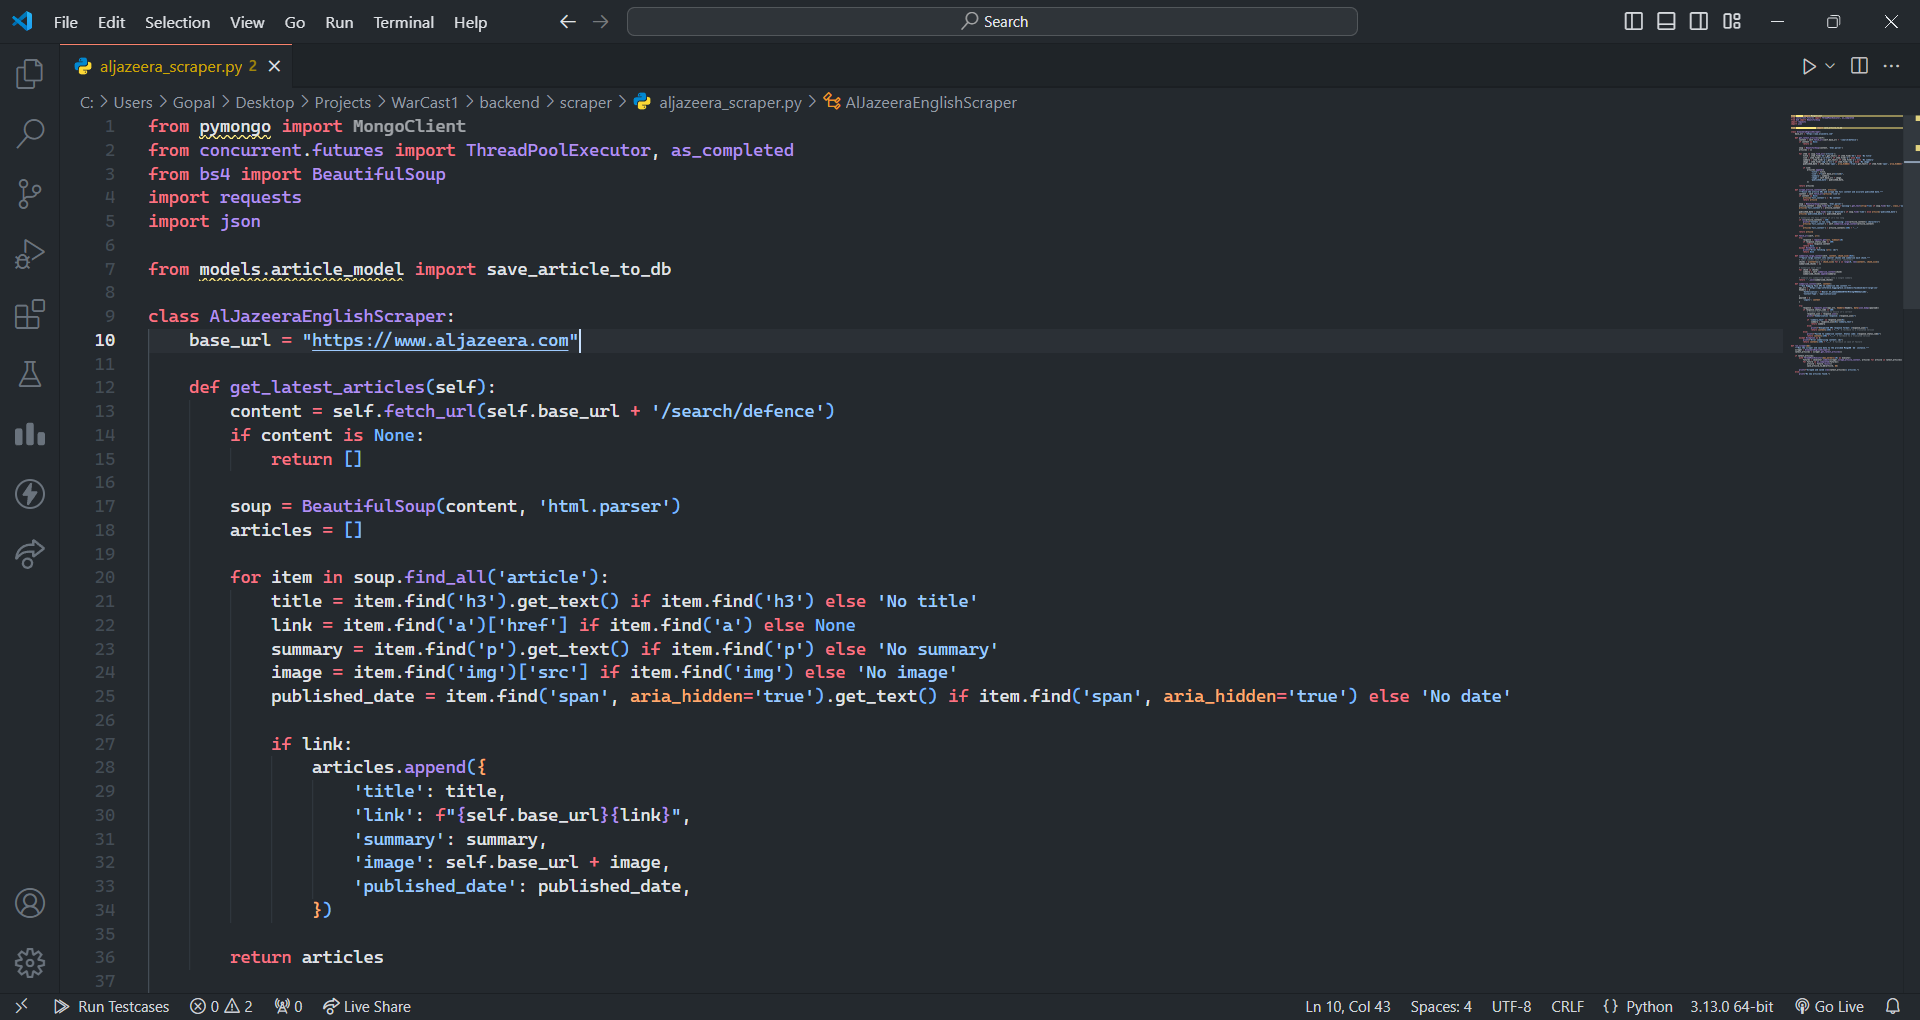This screenshot has height=1020, width=1920.
Task: Open the remote window indicator
Action: pyautogui.click(x=21, y=1006)
